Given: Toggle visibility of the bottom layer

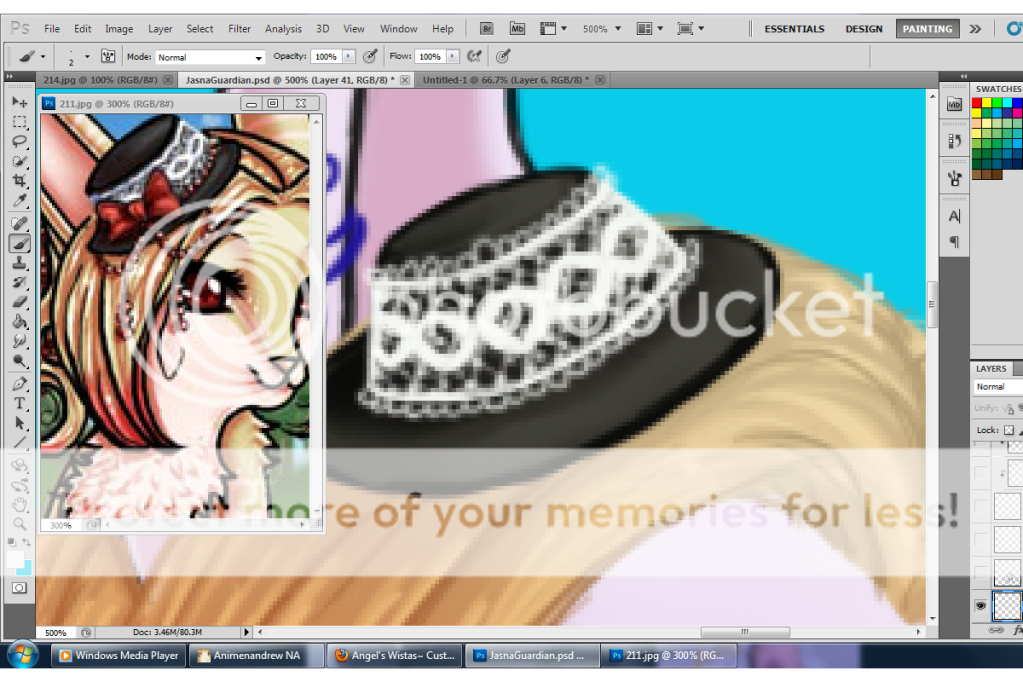Looking at the screenshot, I should pyautogui.click(x=980, y=606).
